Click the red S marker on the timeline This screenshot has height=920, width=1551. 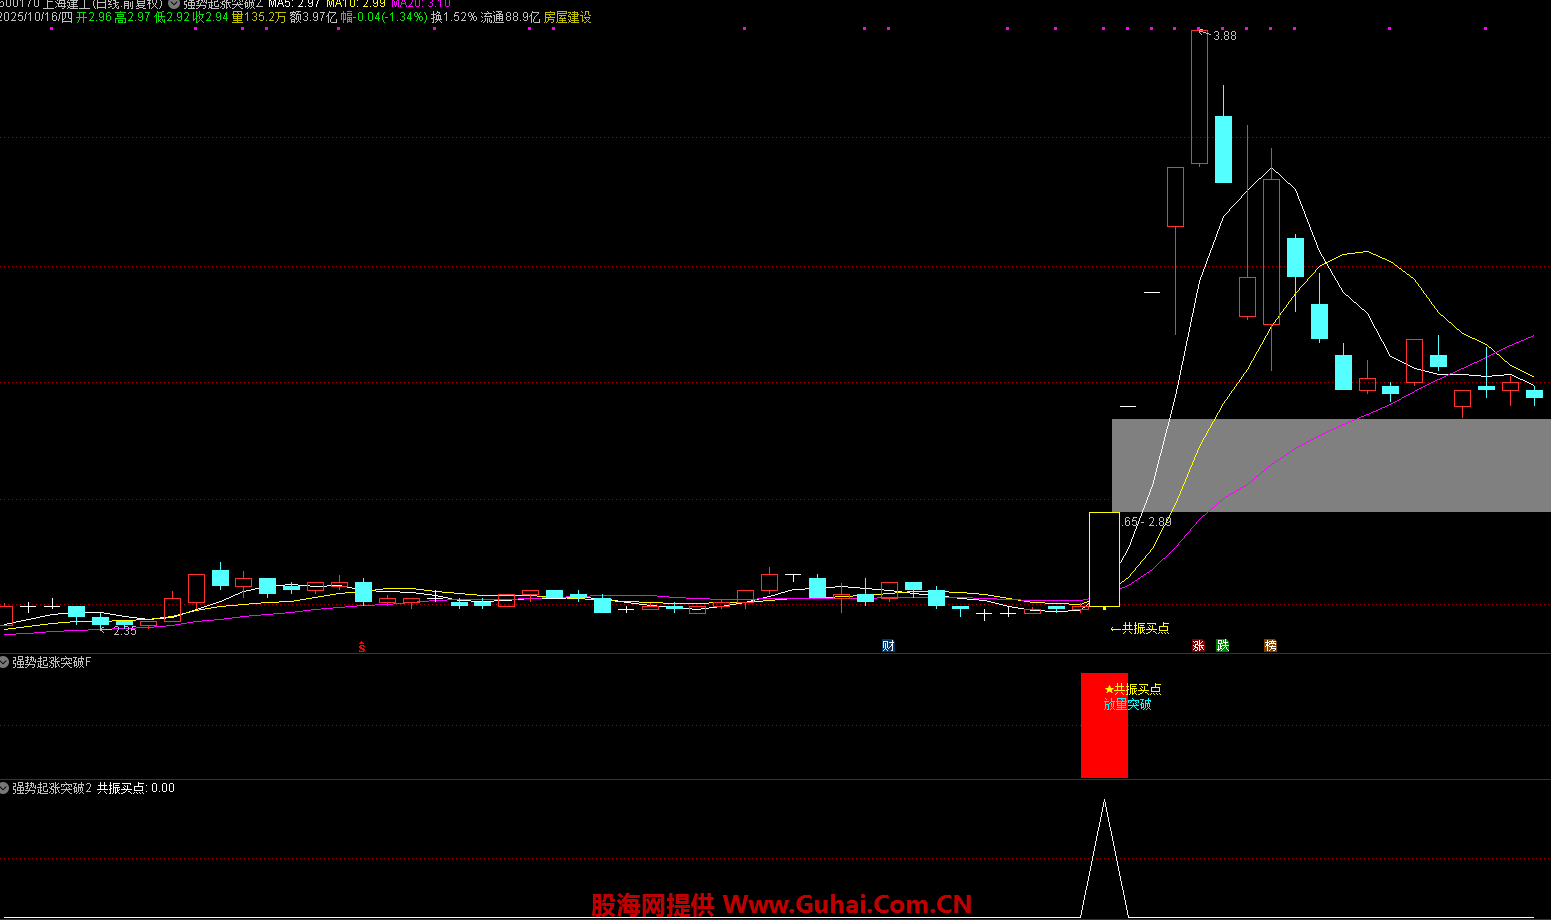(362, 647)
